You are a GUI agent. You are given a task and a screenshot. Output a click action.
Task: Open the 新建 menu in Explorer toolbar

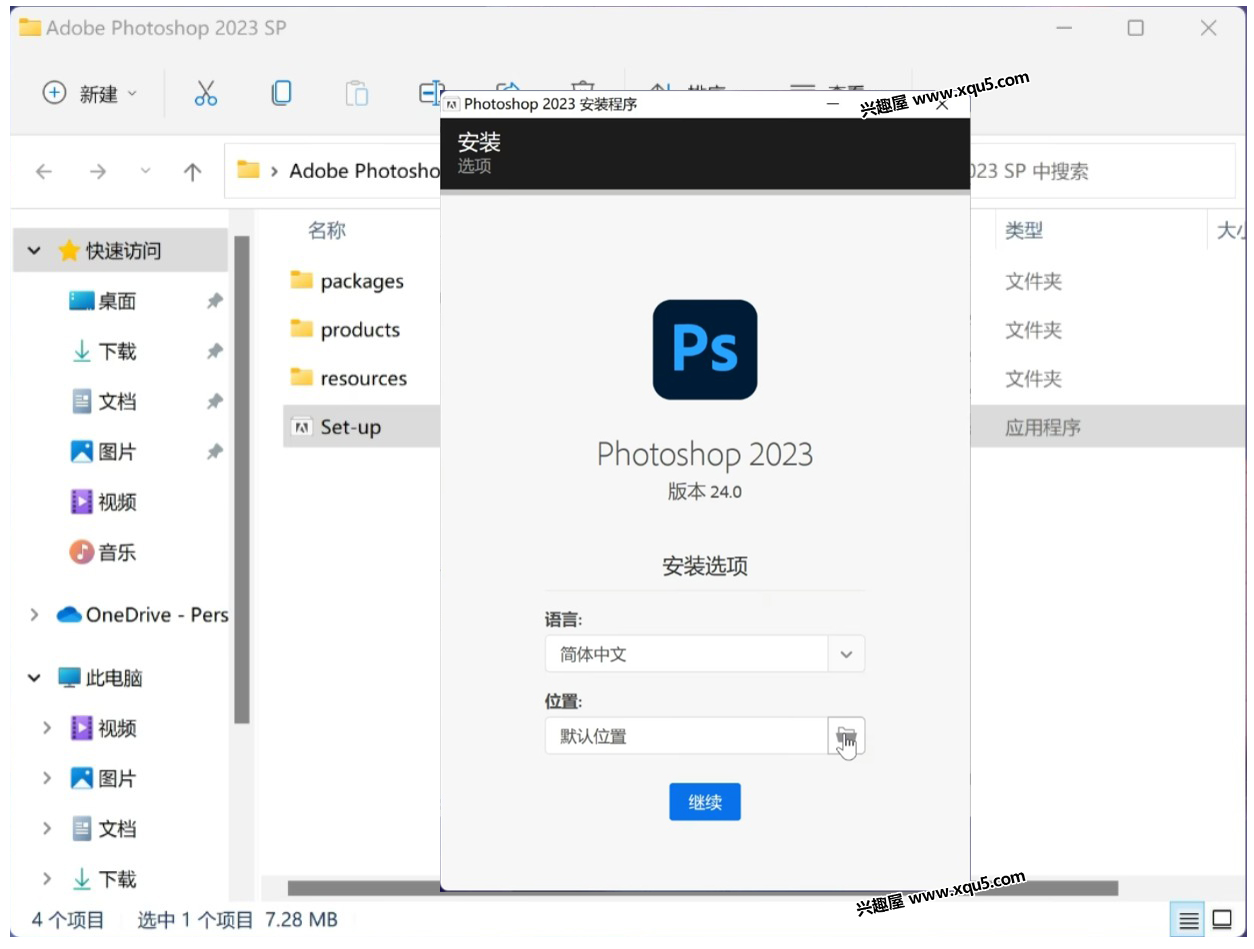point(89,93)
